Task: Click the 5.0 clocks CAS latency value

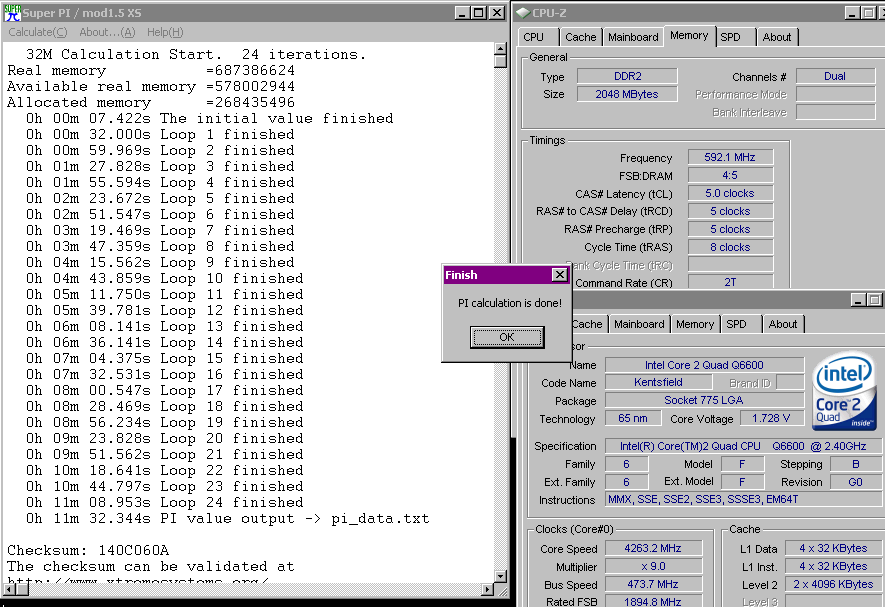Action: [x=730, y=193]
